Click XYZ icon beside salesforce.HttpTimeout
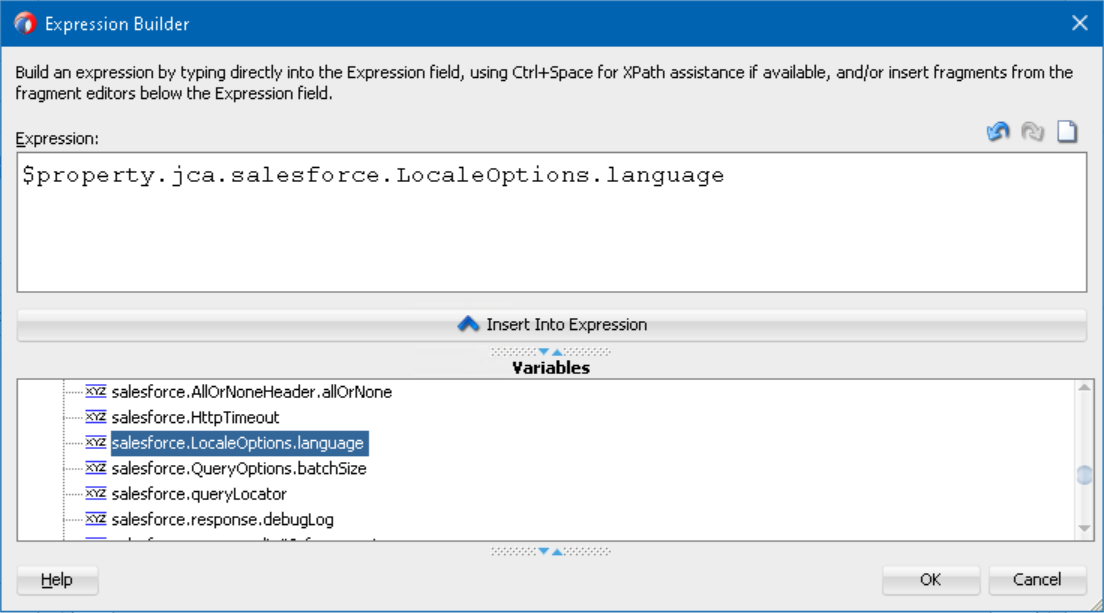This screenshot has width=1104, height=613. coord(96,417)
